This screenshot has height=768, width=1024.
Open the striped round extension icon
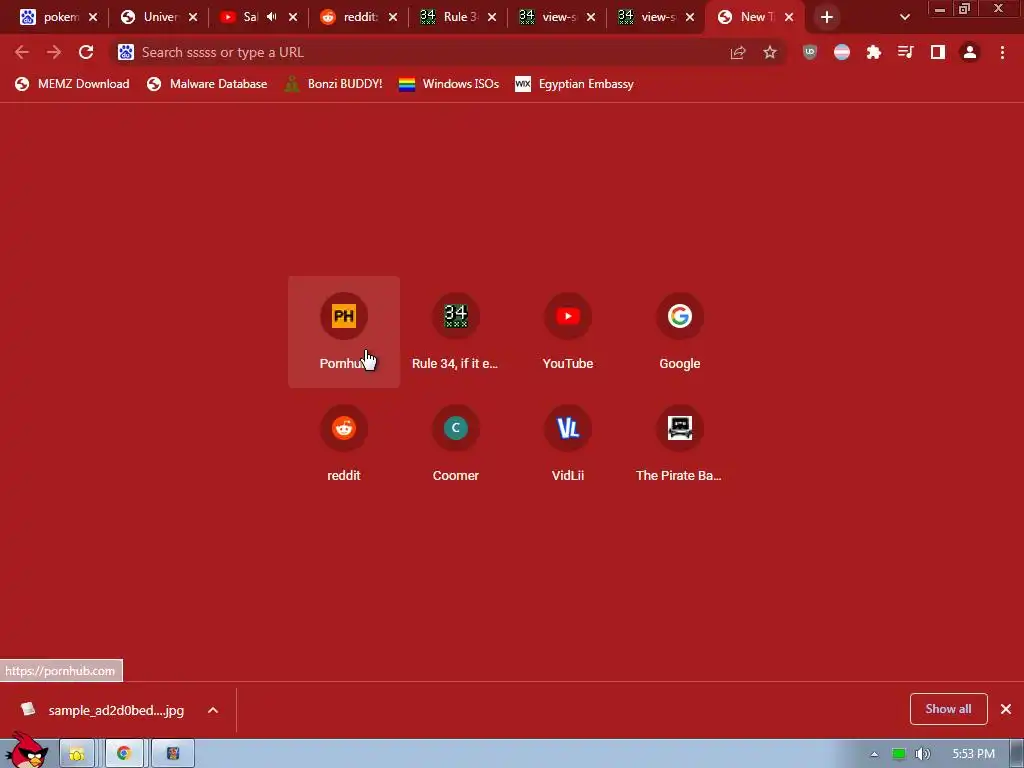[842, 52]
